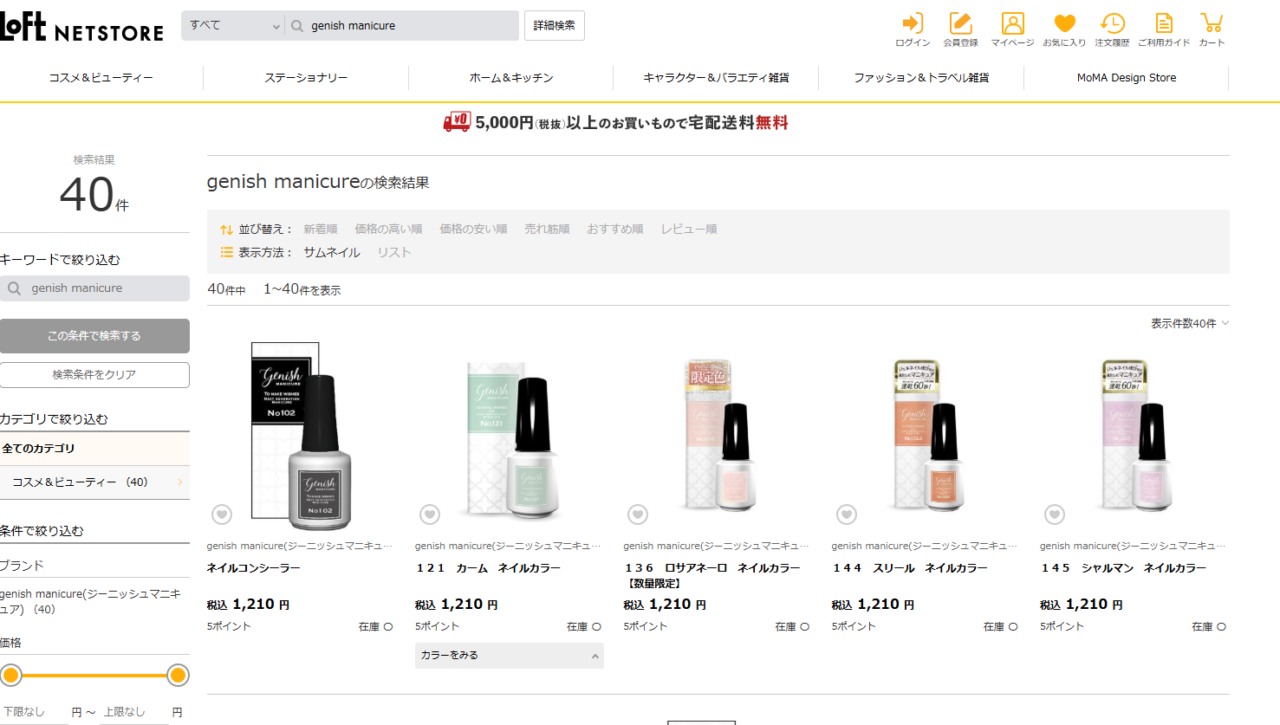Open ステーショナリー navigation menu
Viewport: 1280px width, 725px height.
(306, 78)
